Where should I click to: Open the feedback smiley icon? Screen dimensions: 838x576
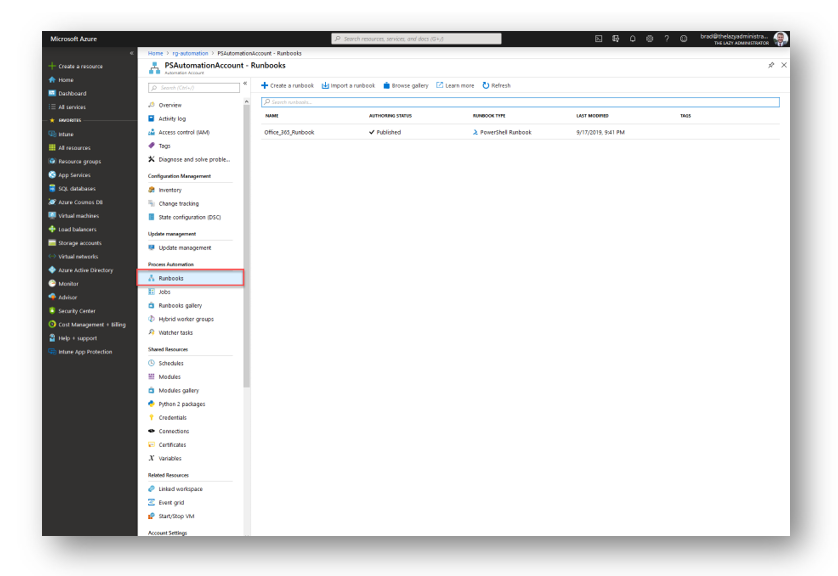click(684, 38)
